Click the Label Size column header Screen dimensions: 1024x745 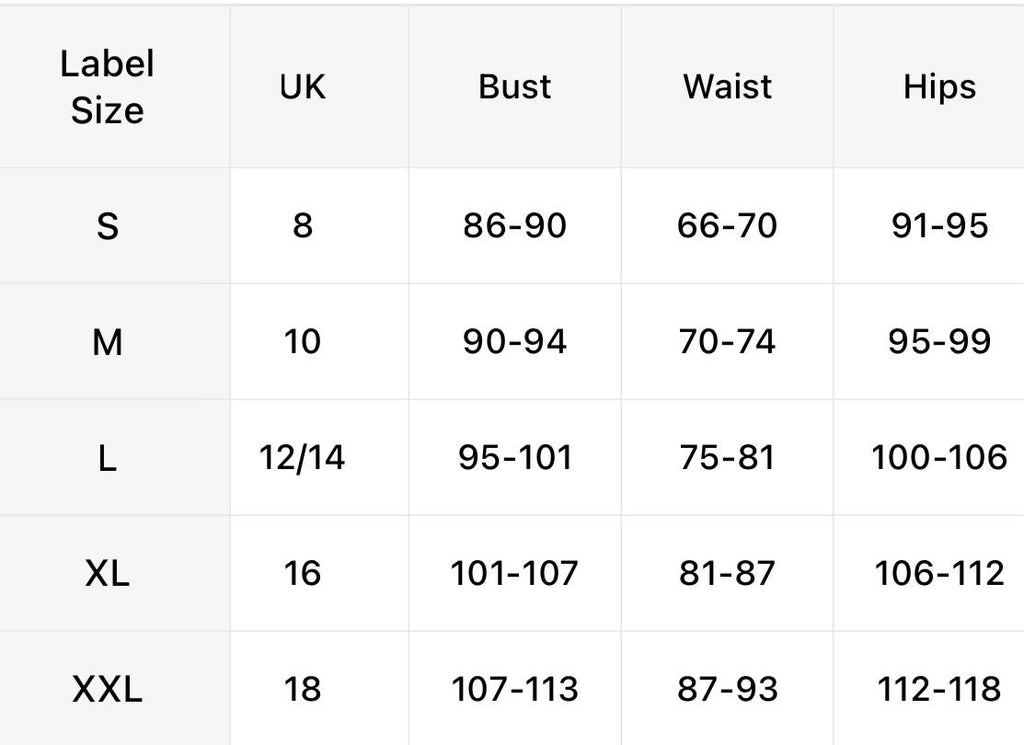tap(107, 87)
